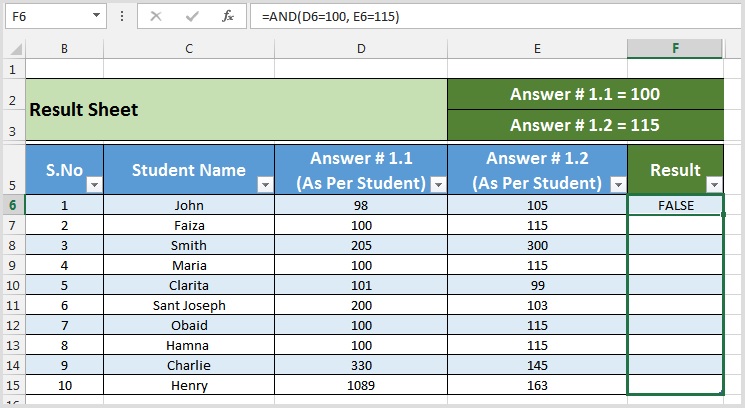
Task: Select column C header
Action: point(189,49)
